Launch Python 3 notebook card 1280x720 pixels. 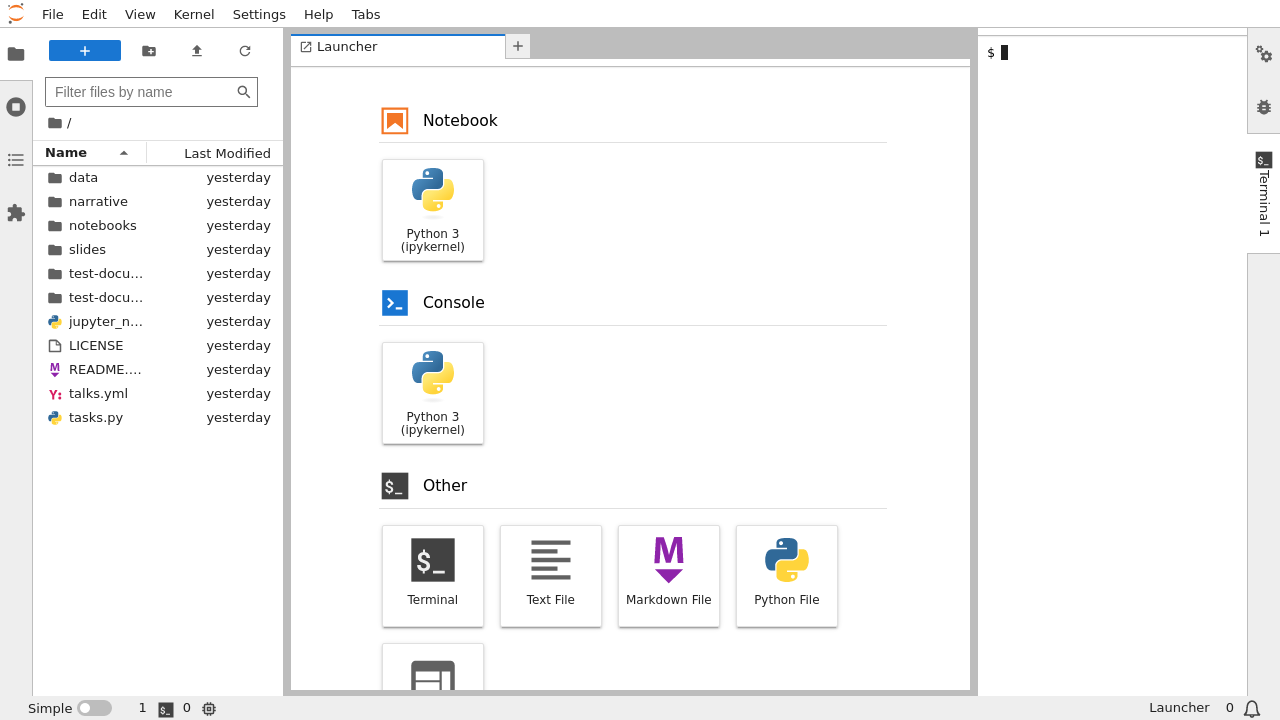[x=433, y=210]
